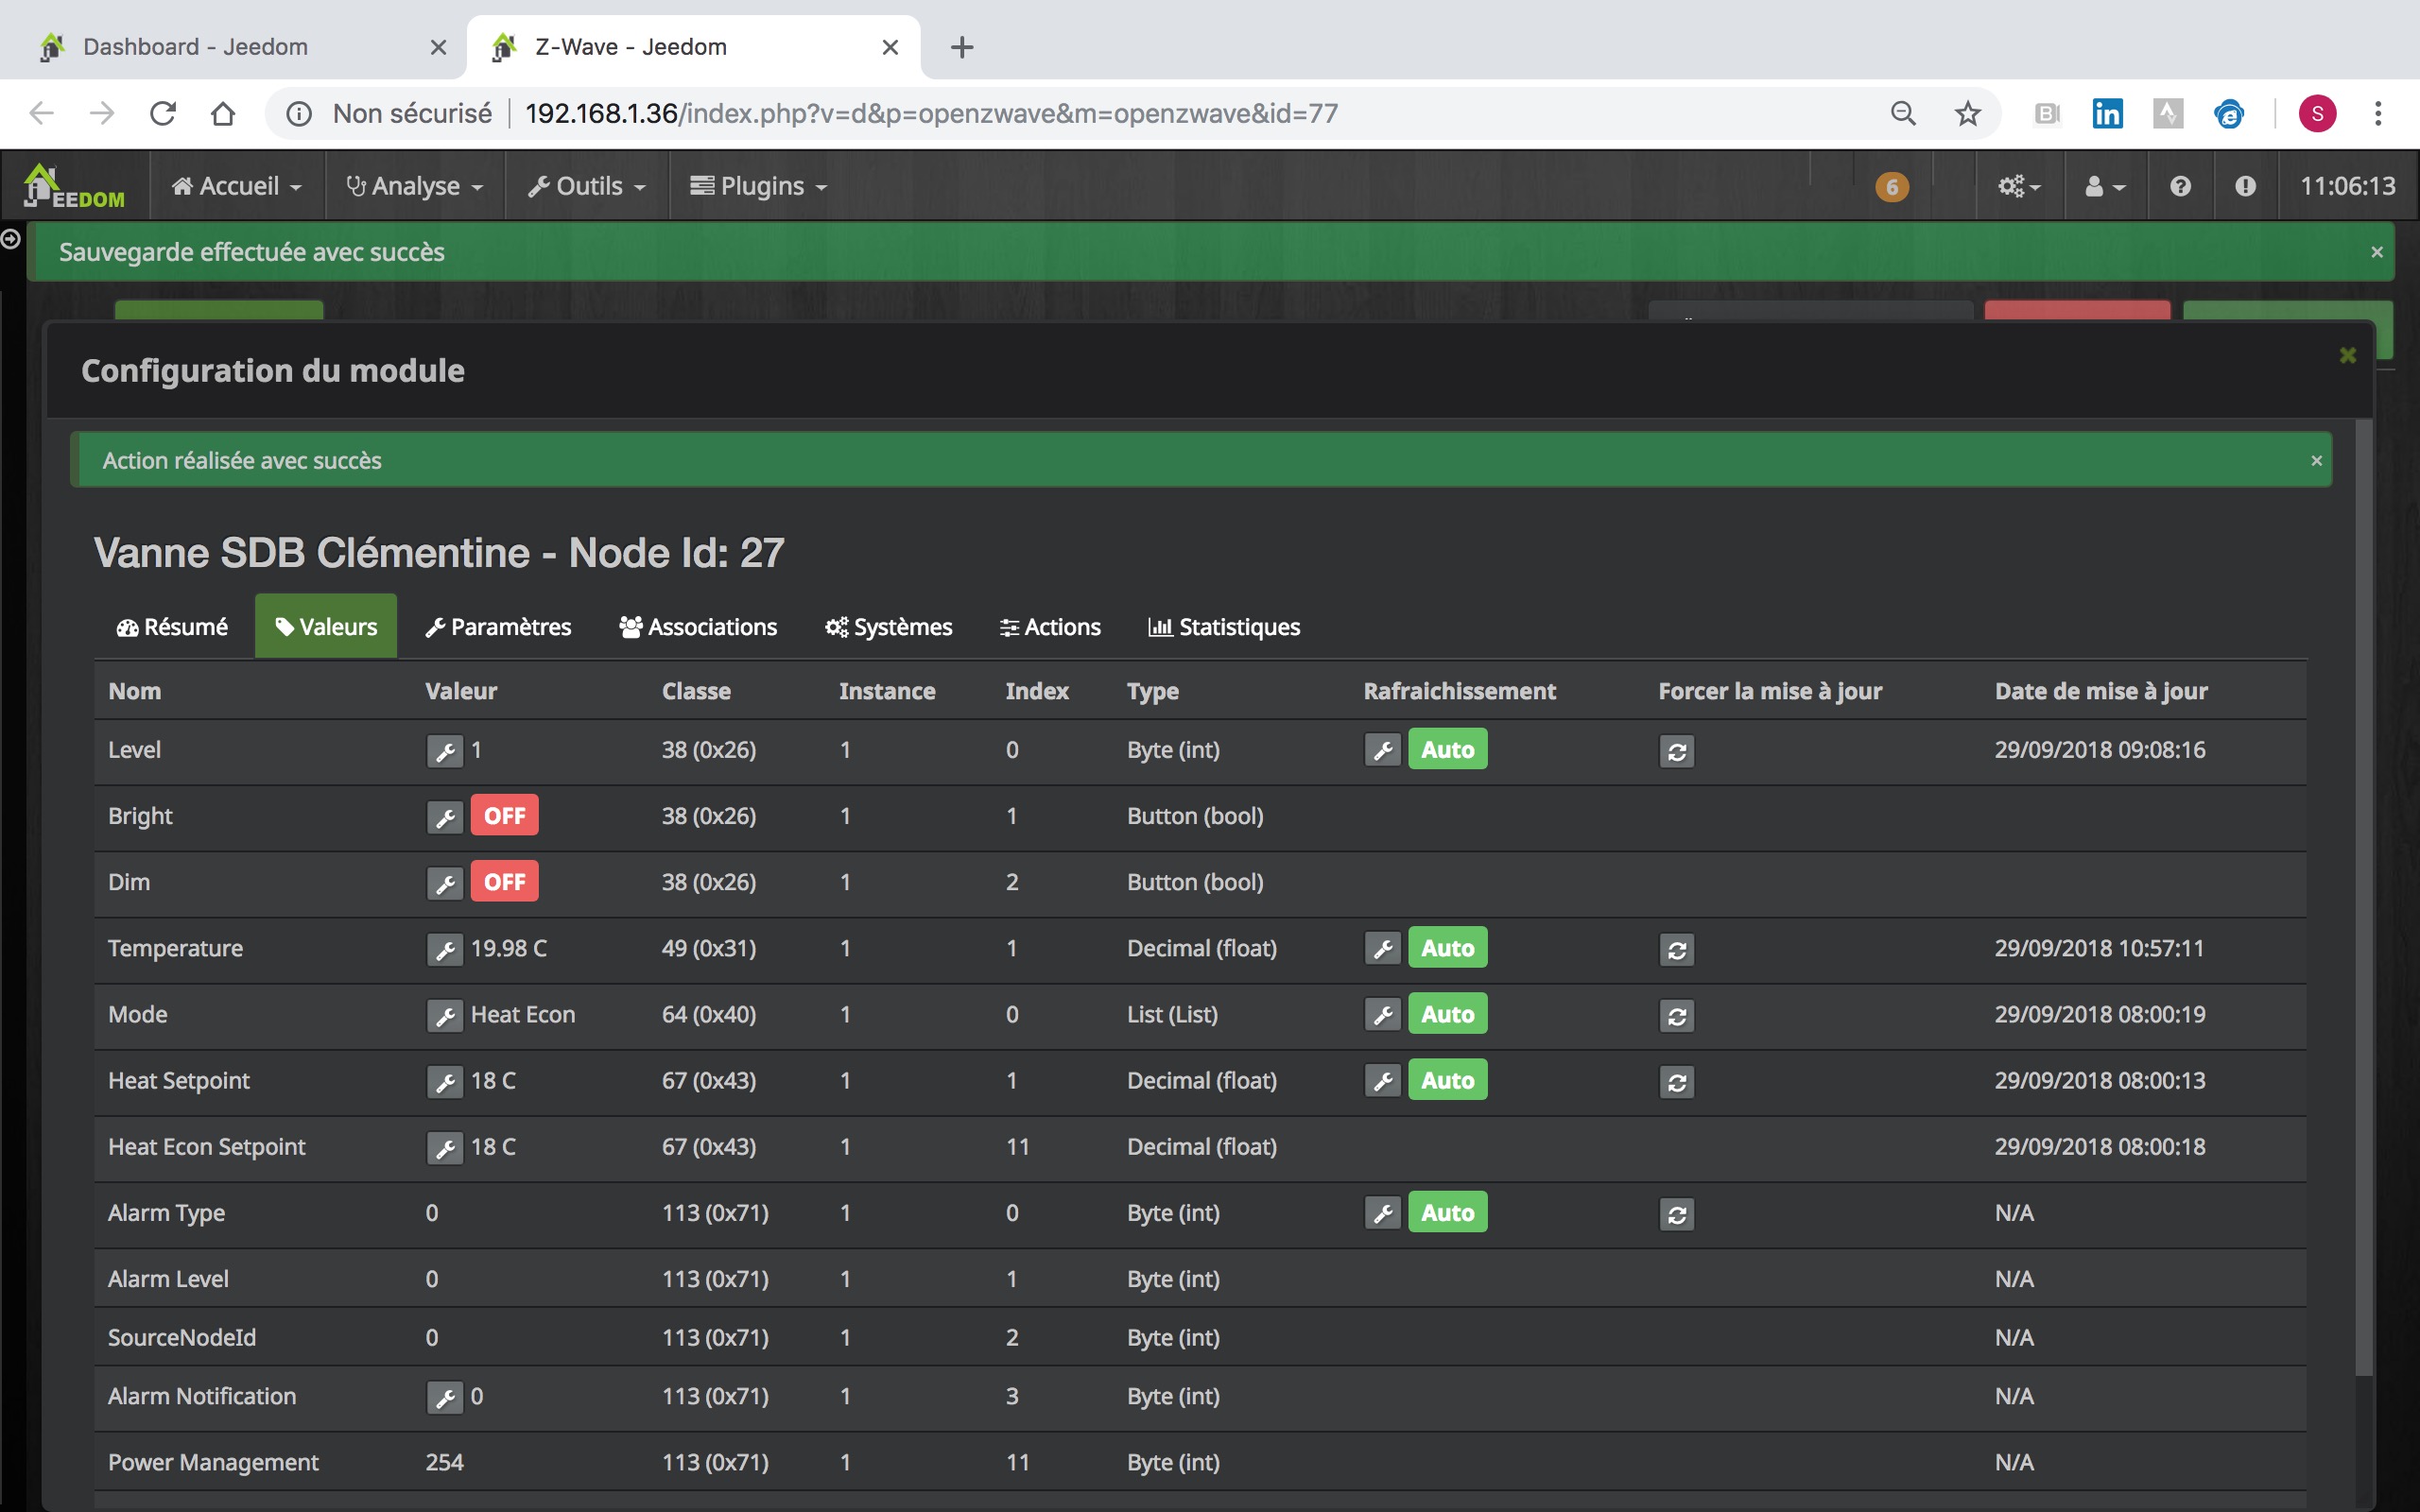
Task: Force update of the Level value
Action: (1677, 751)
